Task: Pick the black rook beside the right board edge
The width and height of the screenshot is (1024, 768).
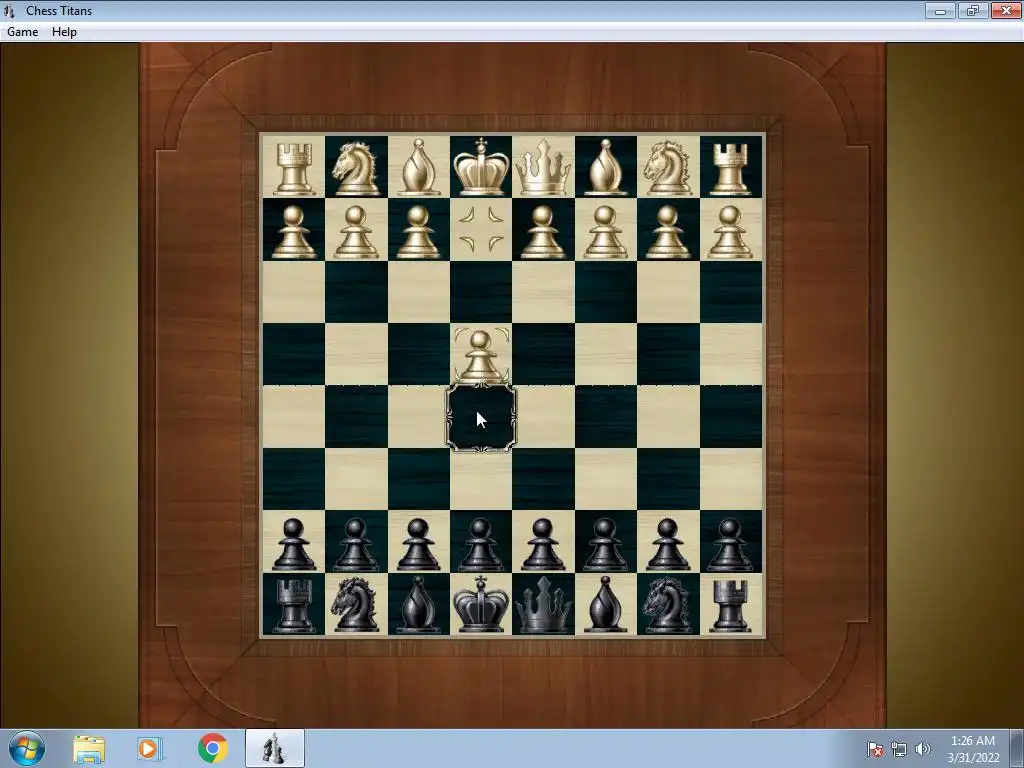Action: pyautogui.click(x=730, y=607)
